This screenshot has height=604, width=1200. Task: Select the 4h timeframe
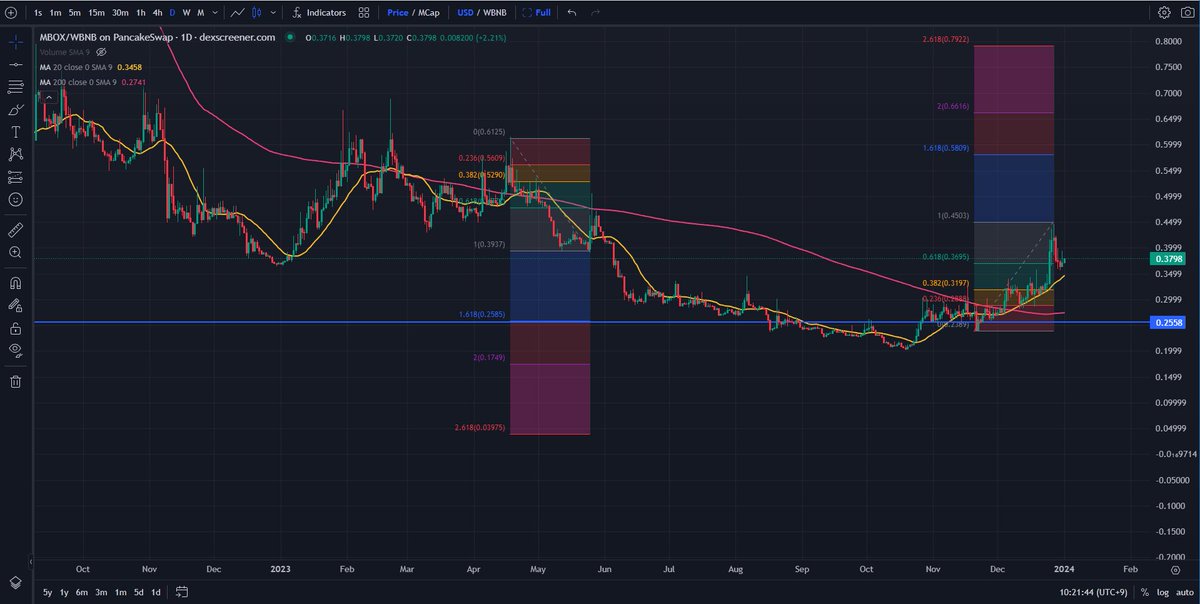click(157, 13)
